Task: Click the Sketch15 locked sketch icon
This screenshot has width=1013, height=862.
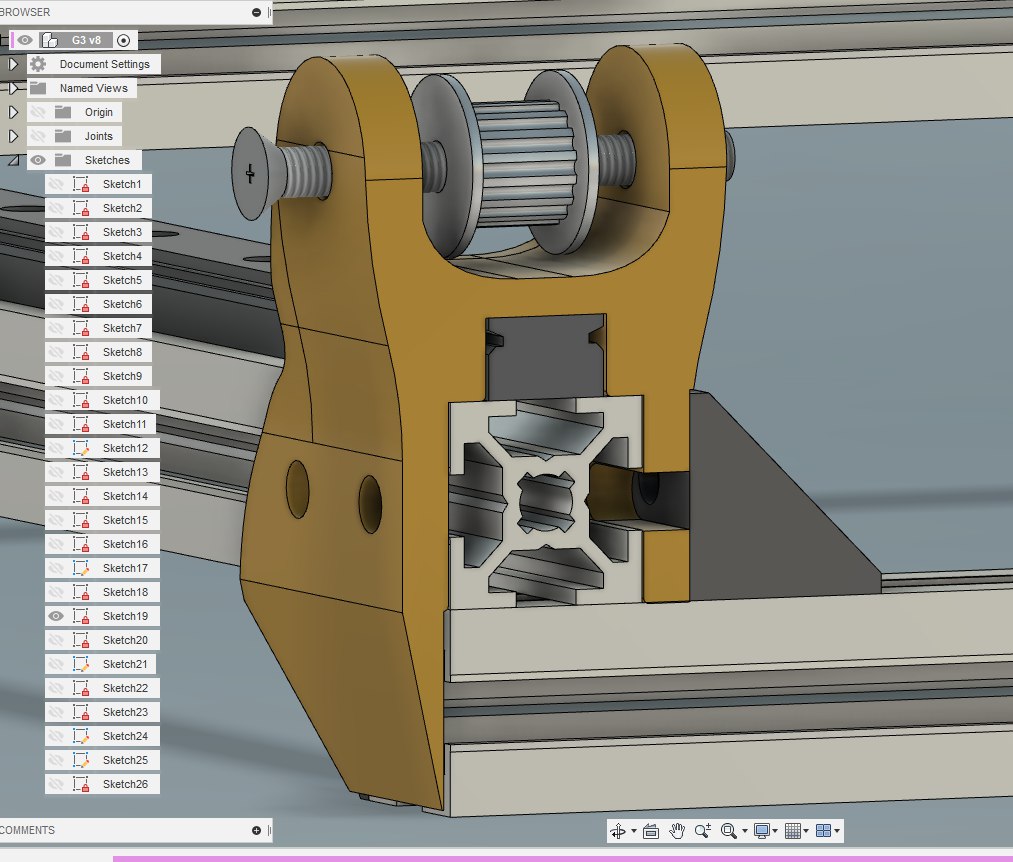Action: tap(81, 520)
